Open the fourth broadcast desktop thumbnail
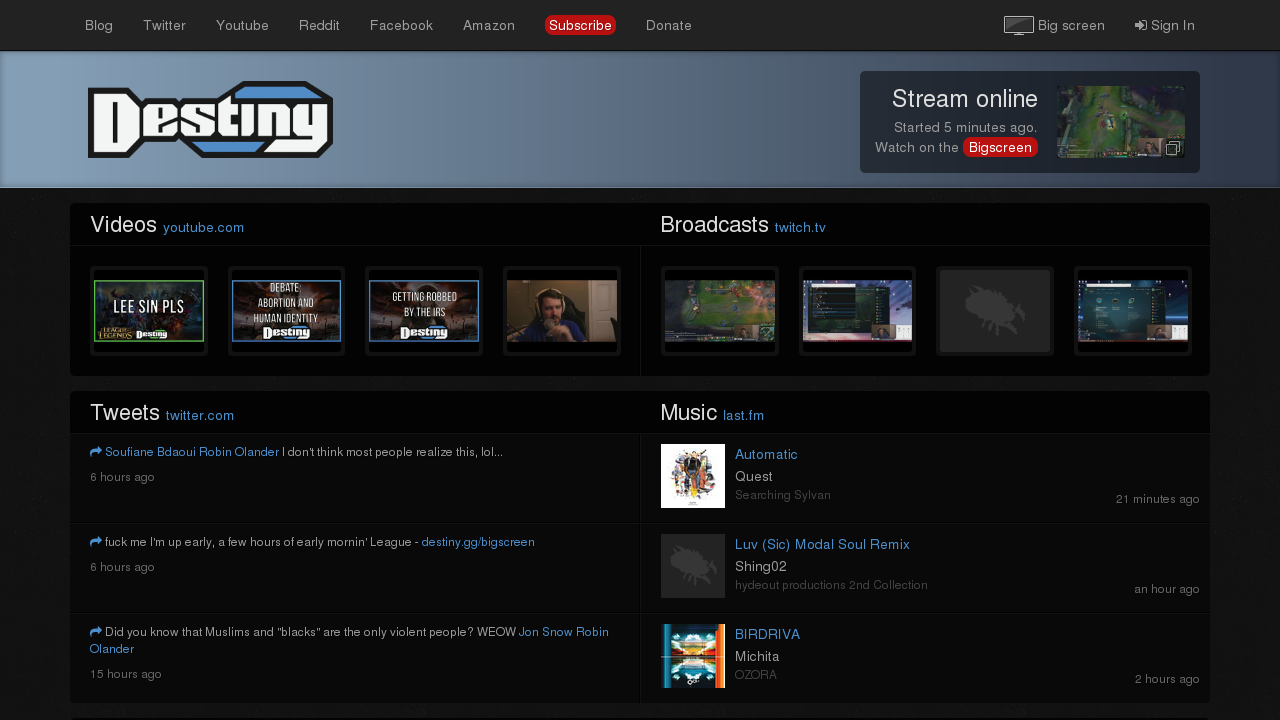Screen dimensions: 1280x720 pos(1133,311)
